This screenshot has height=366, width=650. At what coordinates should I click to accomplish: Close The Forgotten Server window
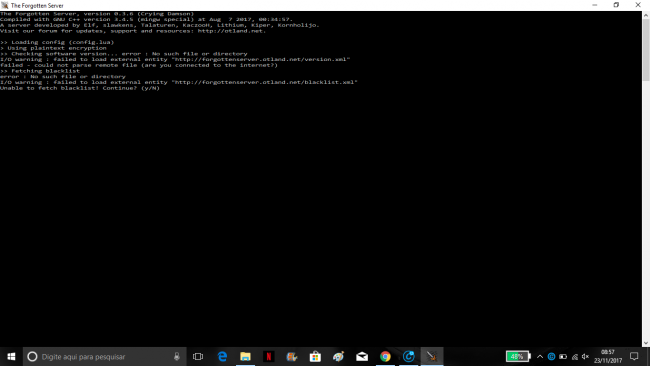coord(638,5)
